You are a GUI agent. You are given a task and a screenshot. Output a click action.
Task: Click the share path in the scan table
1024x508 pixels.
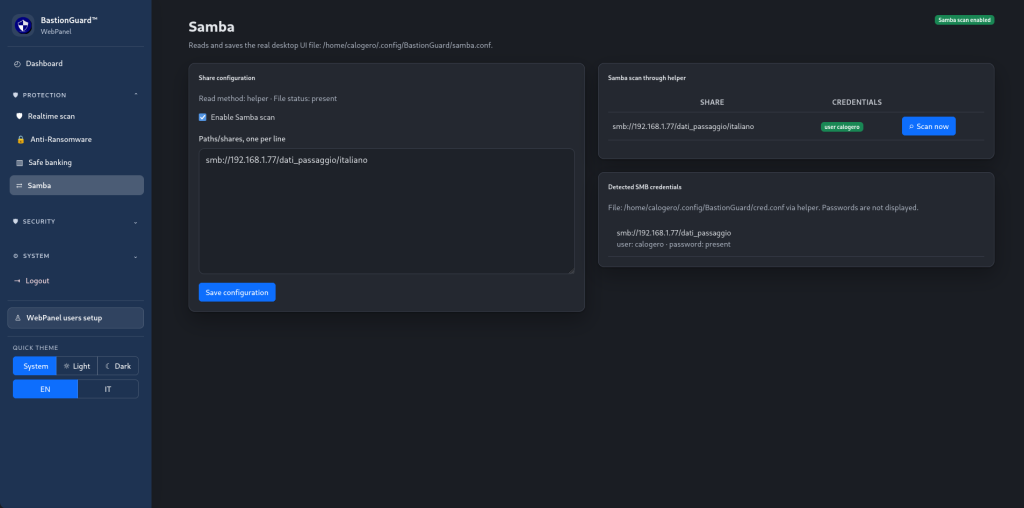(683, 127)
